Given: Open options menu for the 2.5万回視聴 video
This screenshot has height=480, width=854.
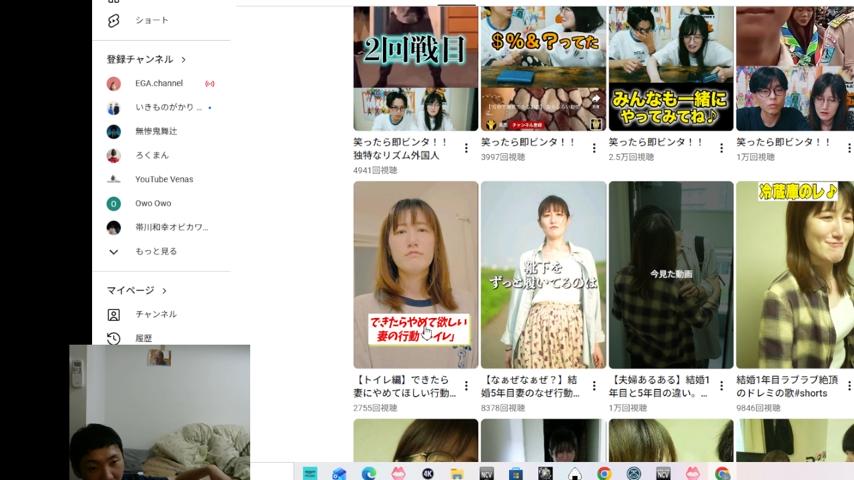Looking at the screenshot, I should [722, 148].
